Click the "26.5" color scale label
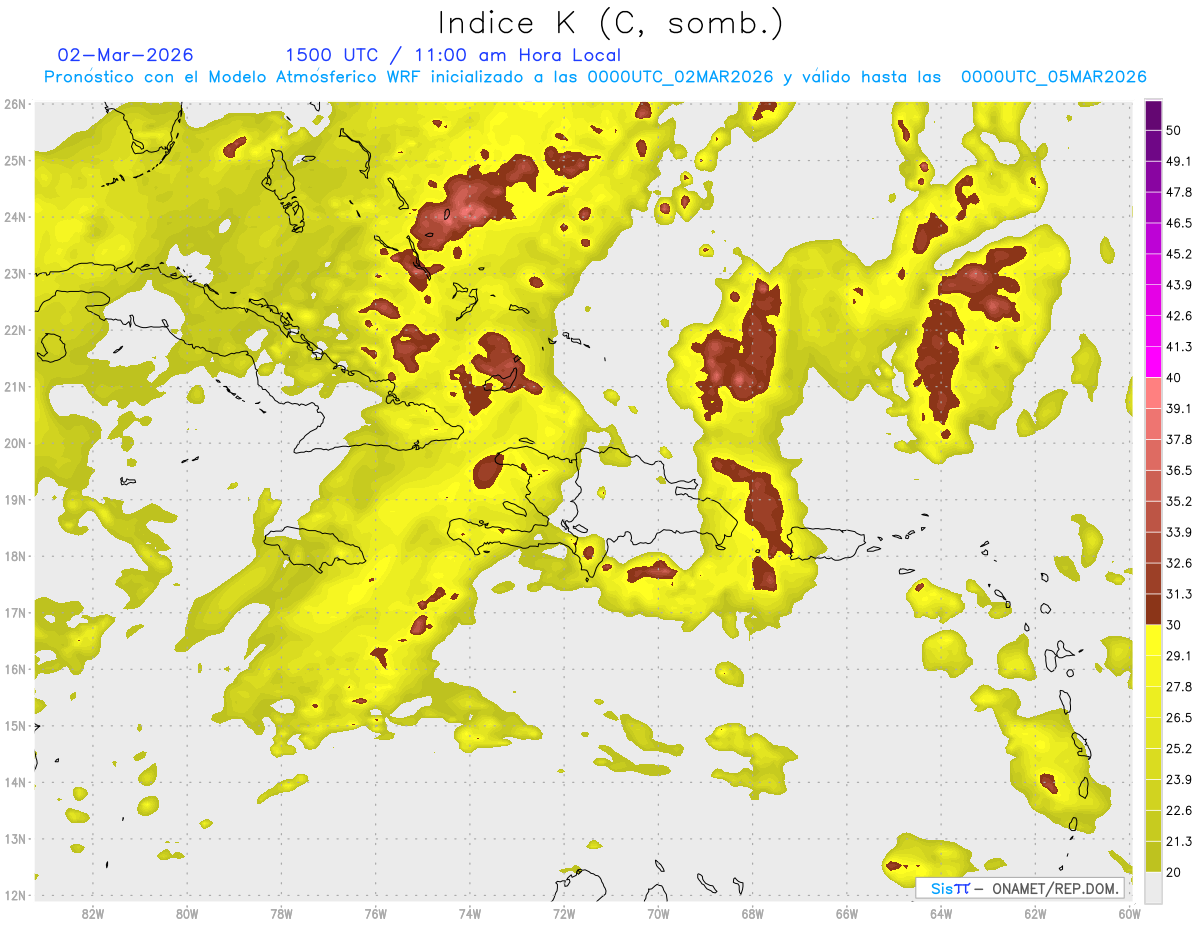The height and width of the screenshot is (927, 1200). pyautogui.click(x=1179, y=718)
